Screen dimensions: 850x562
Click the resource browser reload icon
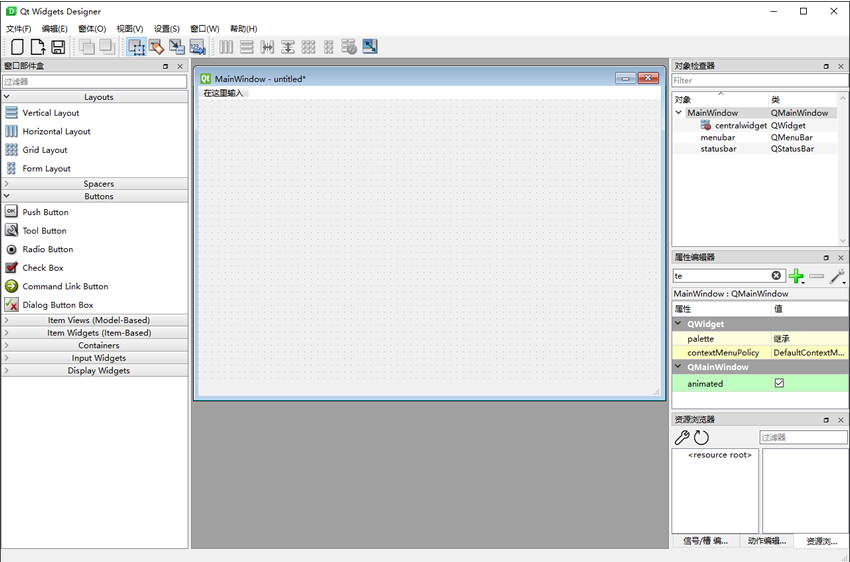701,437
